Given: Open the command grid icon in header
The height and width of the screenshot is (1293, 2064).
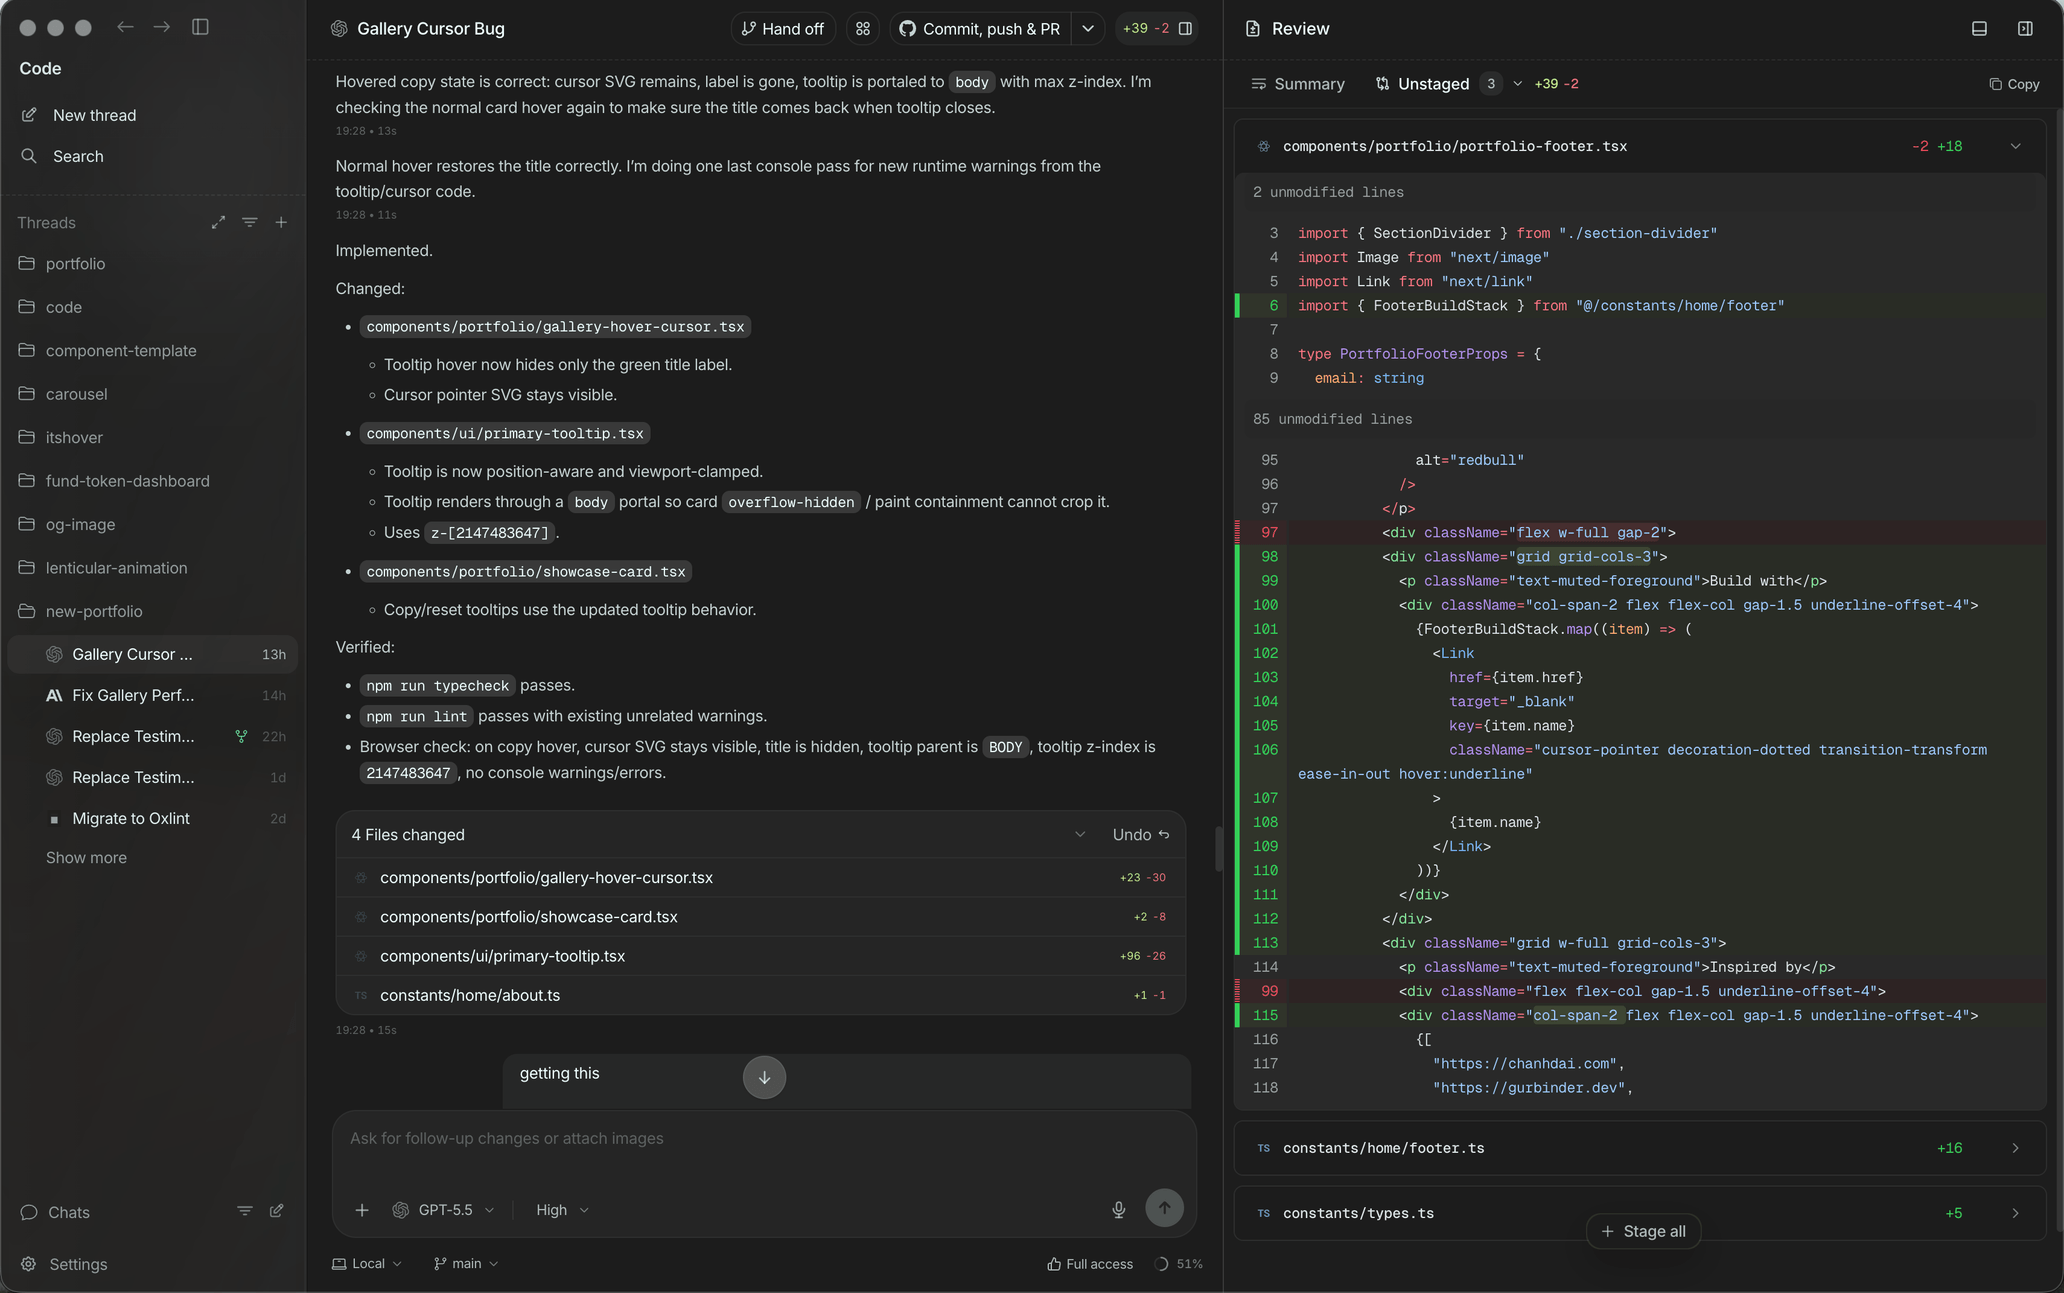Looking at the screenshot, I should point(863,29).
